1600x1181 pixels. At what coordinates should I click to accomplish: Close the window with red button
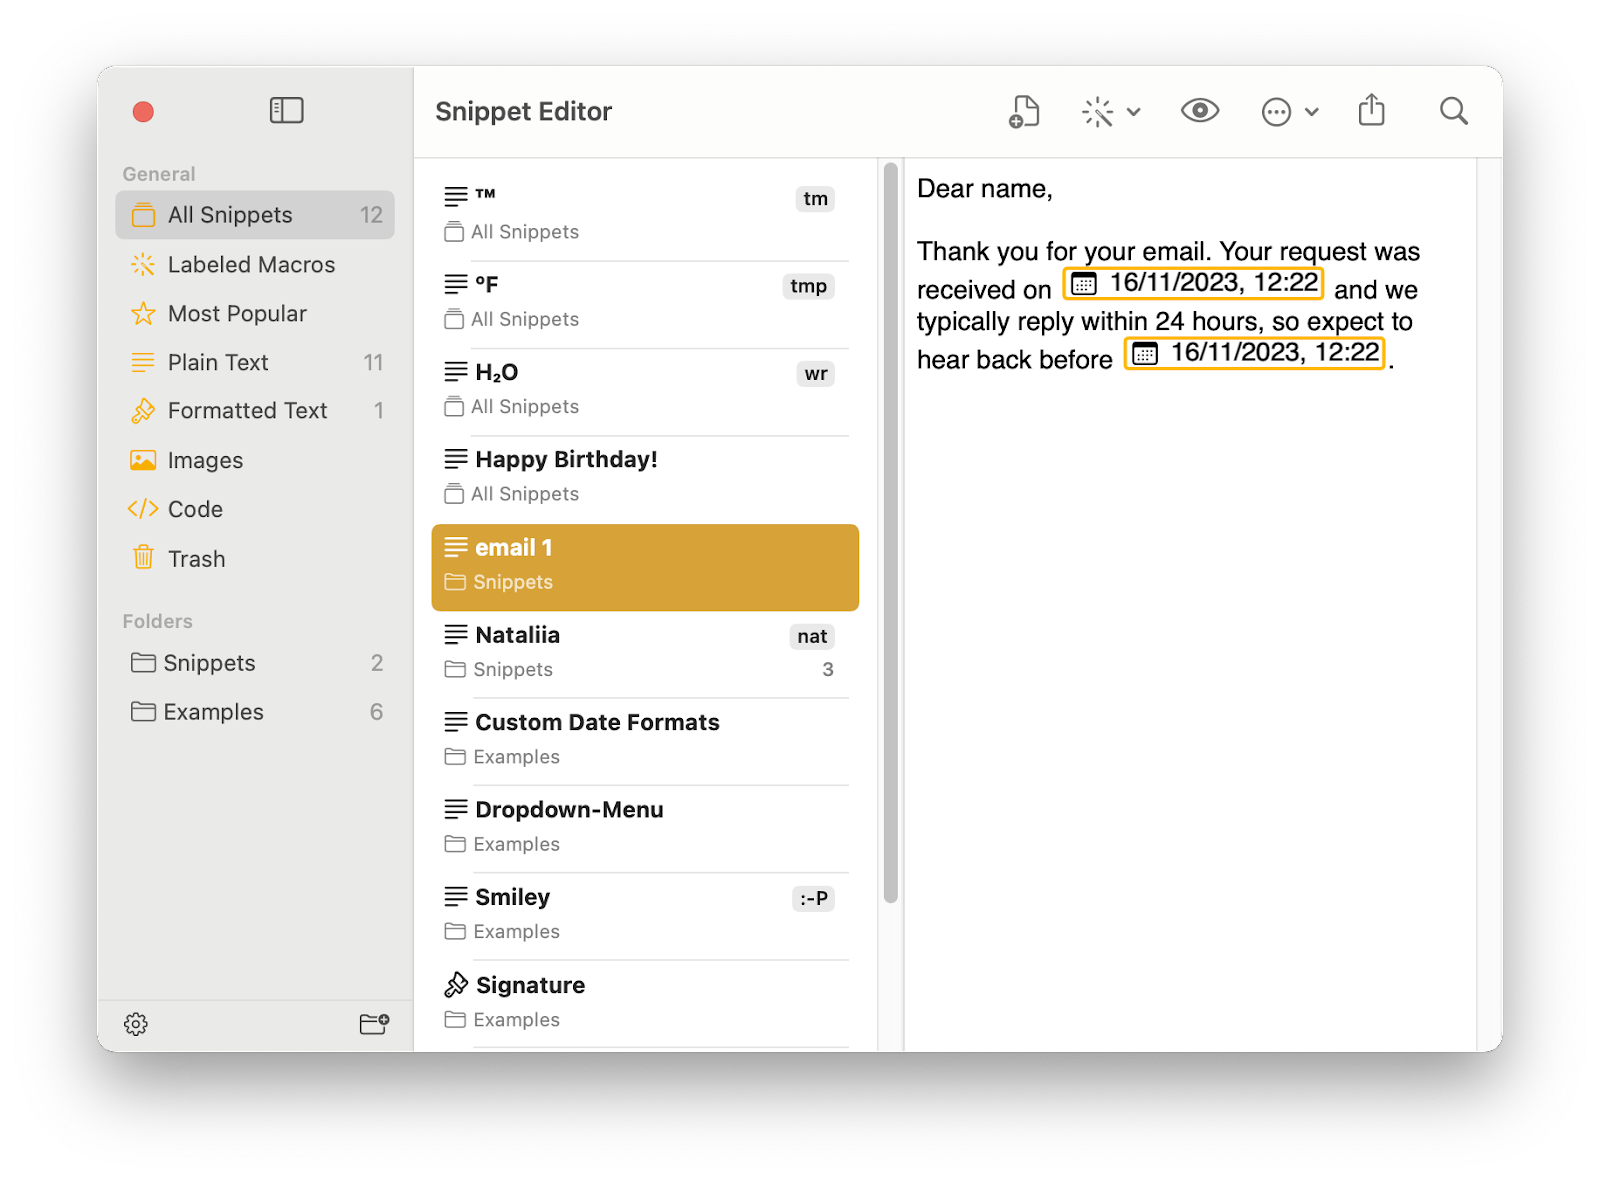click(x=143, y=111)
